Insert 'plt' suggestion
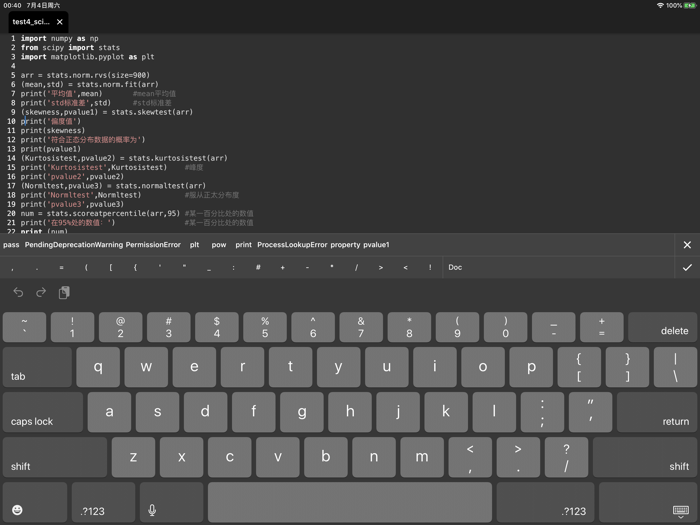700x525 pixels. click(194, 245)
